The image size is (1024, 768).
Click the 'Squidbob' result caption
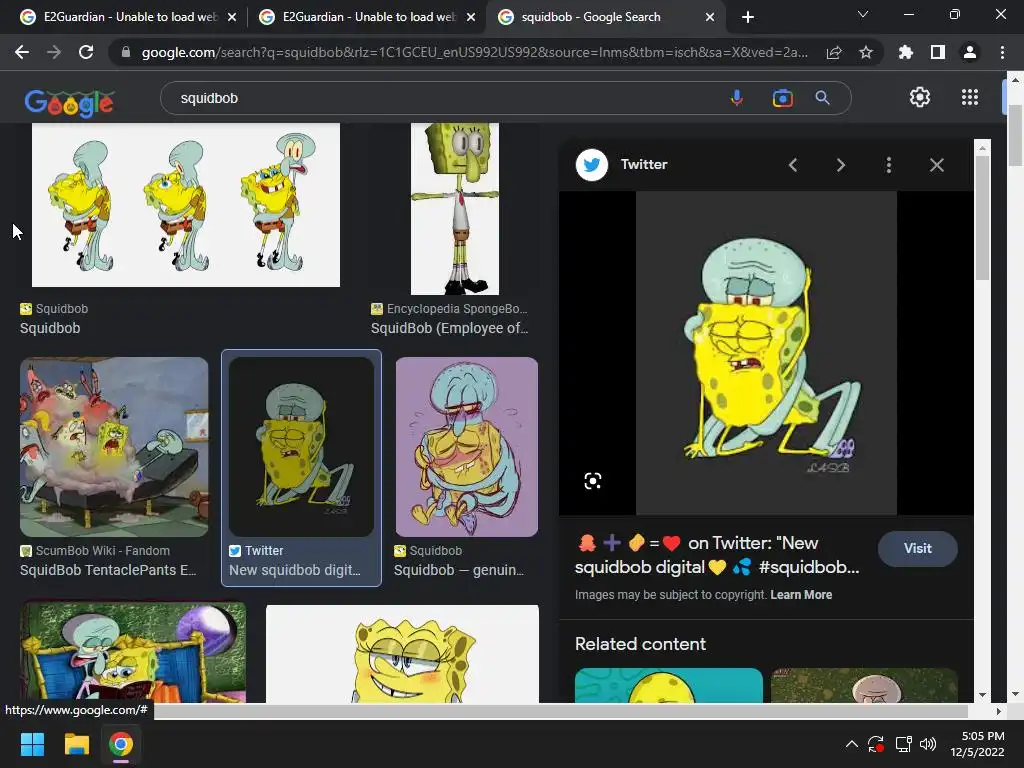click(x=50, y=328)
